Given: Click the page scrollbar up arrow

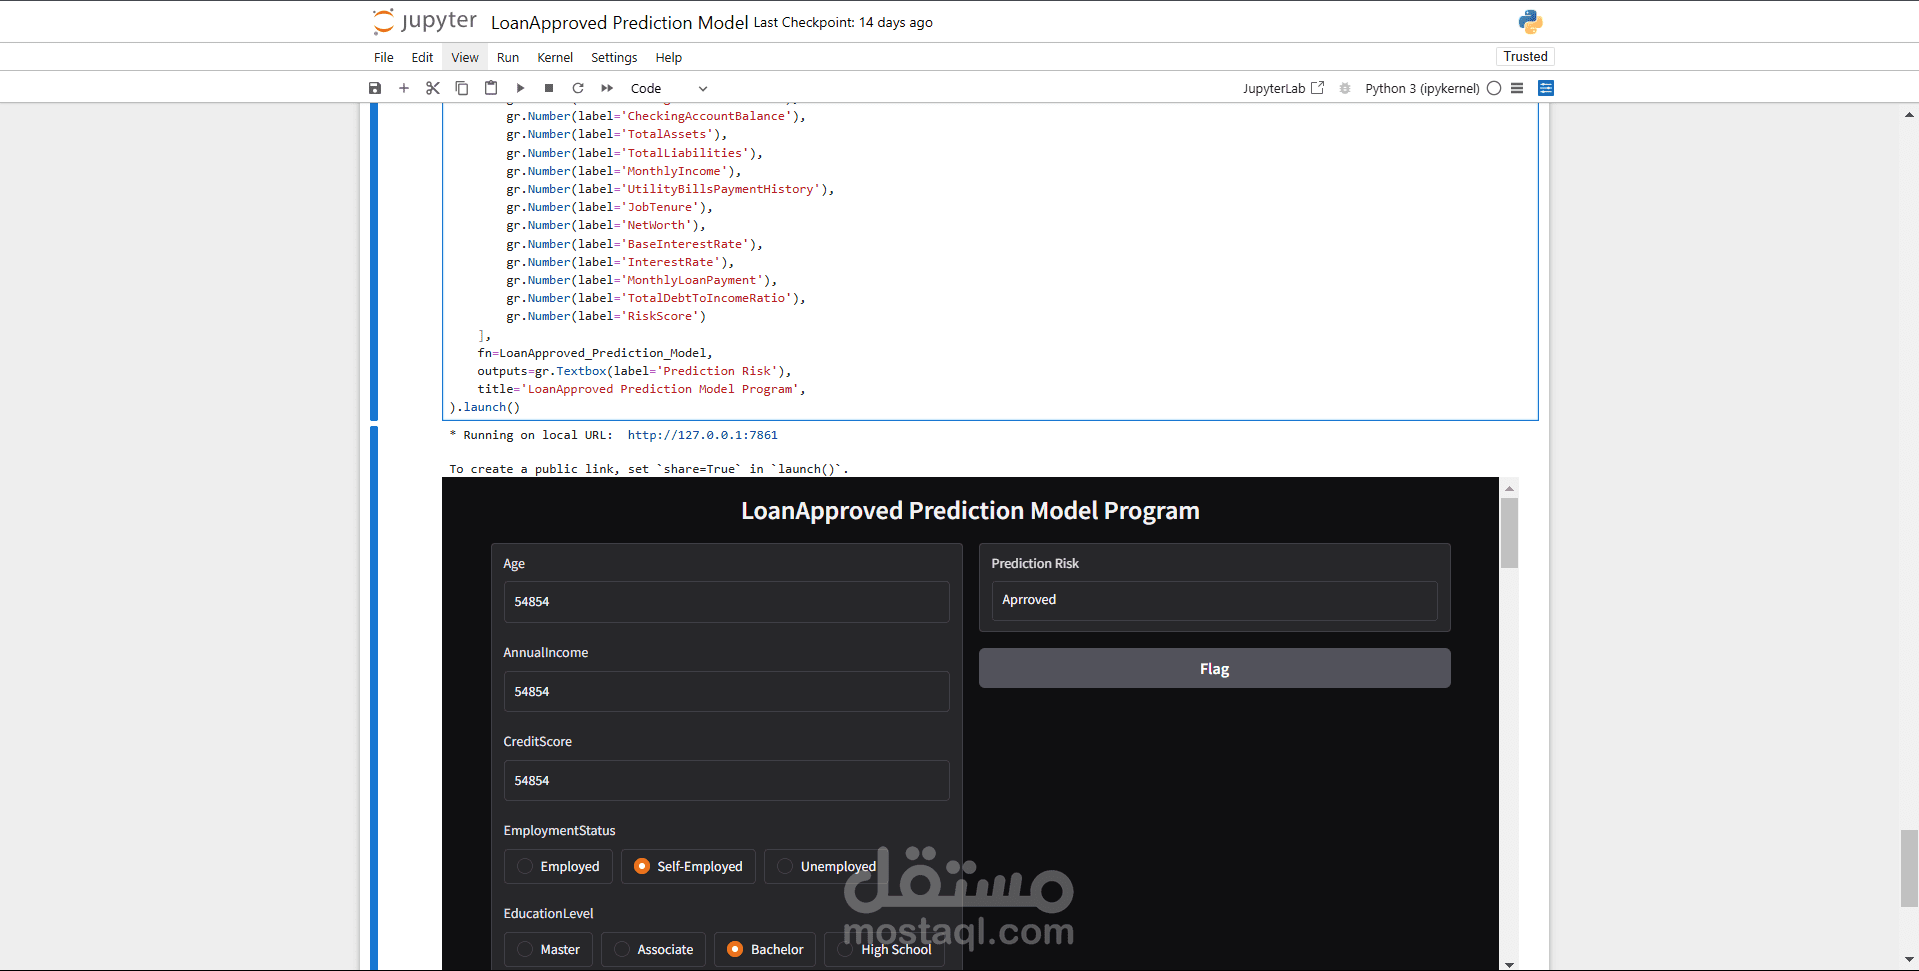Looking at the screenshot, I should (1909, 115).
